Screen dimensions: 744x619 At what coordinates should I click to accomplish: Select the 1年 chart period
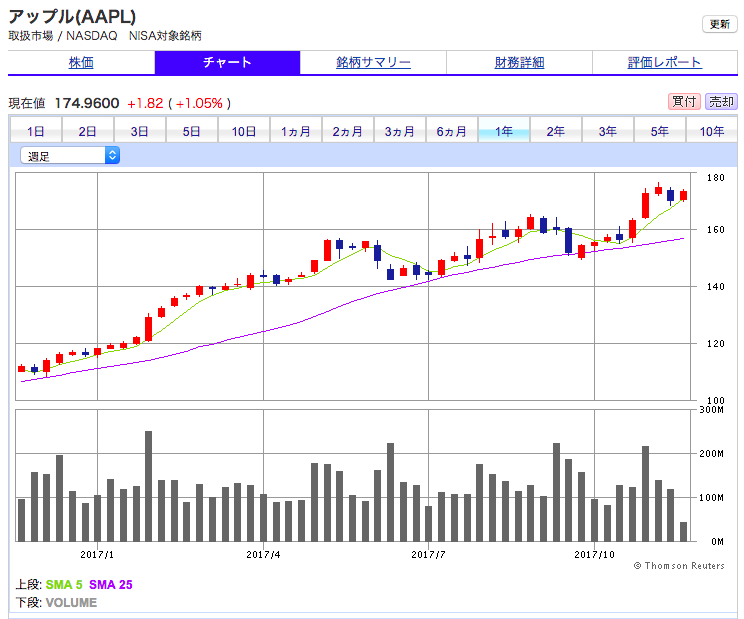click(504, 131)
